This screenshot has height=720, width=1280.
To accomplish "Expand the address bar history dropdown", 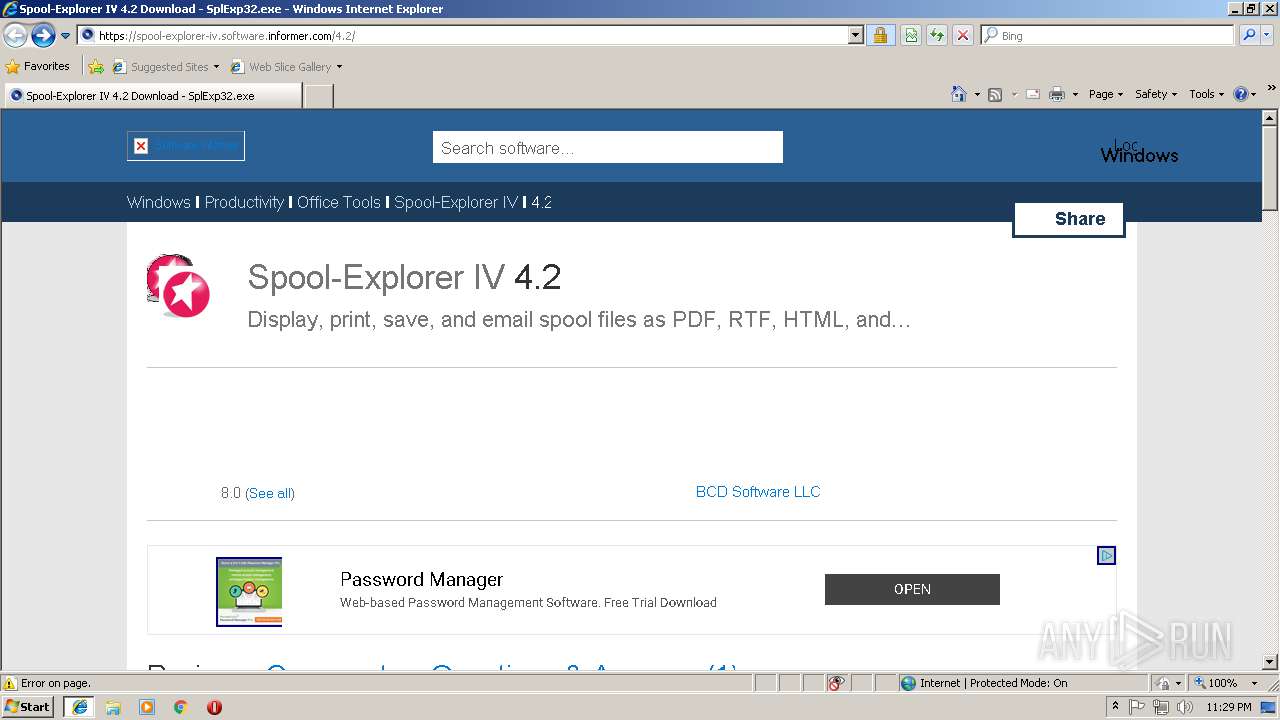I will (x=856, y=35).
